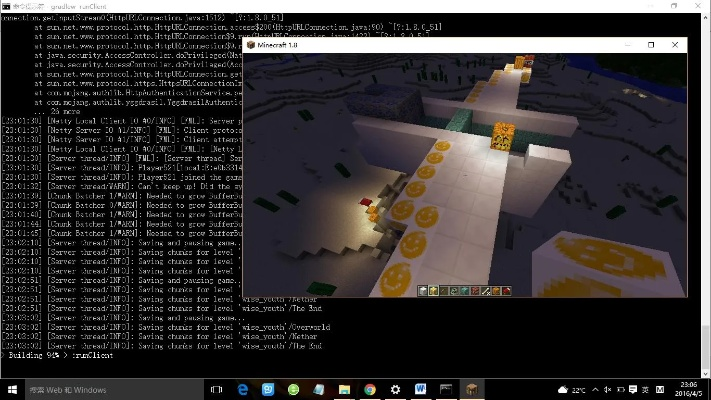
Task: Switch to Microsoft Word on the taskbar
Action: [421, 389]
